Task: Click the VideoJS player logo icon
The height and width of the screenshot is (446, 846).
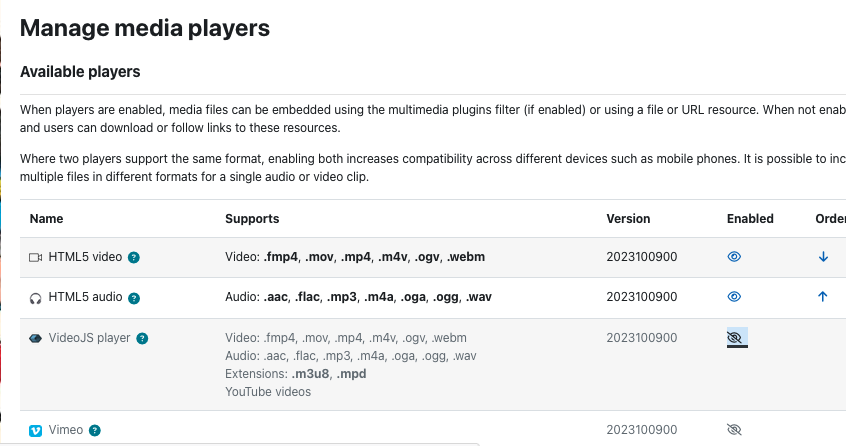Action: pos(36,339)
